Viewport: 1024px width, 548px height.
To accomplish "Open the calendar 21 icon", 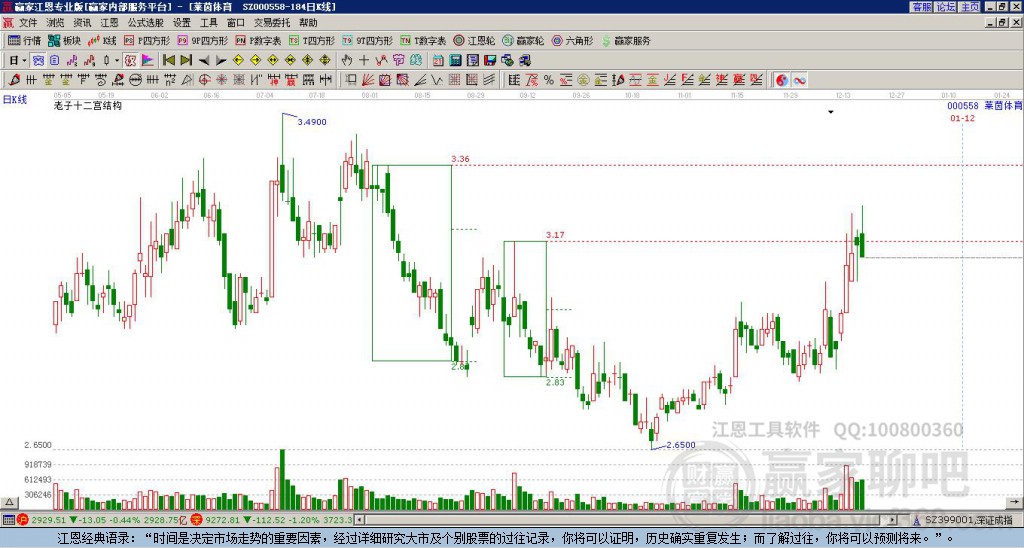I will (x=438, y=61).
